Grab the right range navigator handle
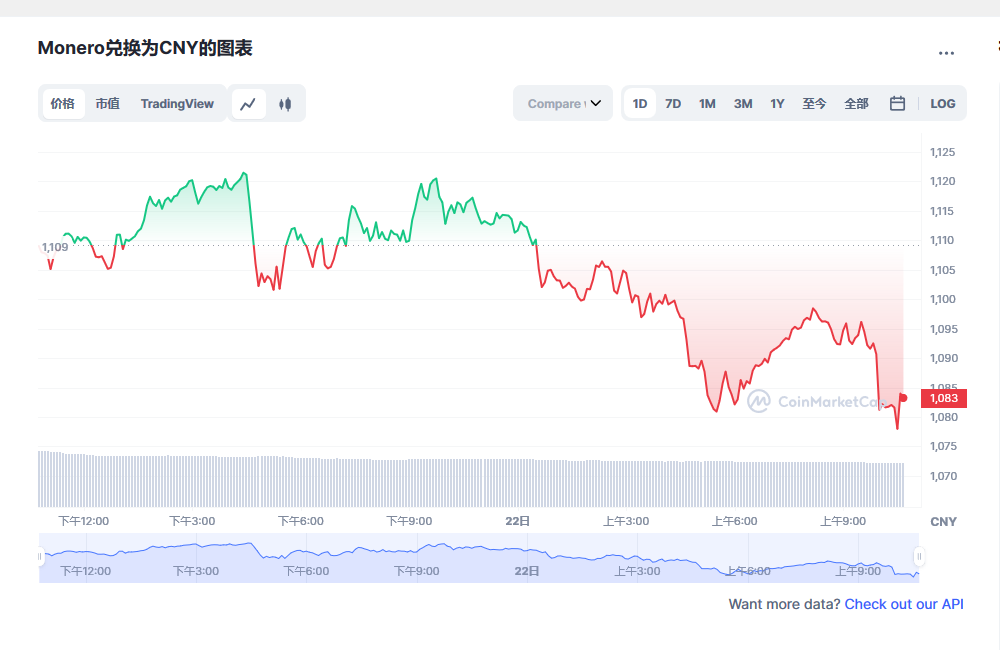 (919, 556)
